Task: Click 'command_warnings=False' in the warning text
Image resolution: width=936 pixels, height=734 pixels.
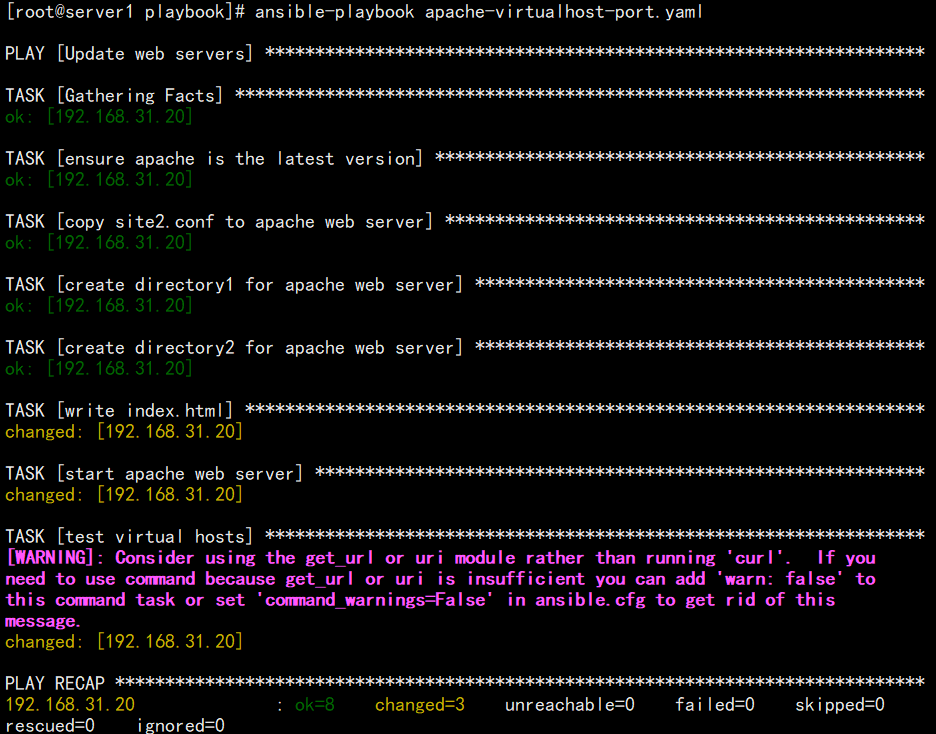Action: tap(375, 600)
